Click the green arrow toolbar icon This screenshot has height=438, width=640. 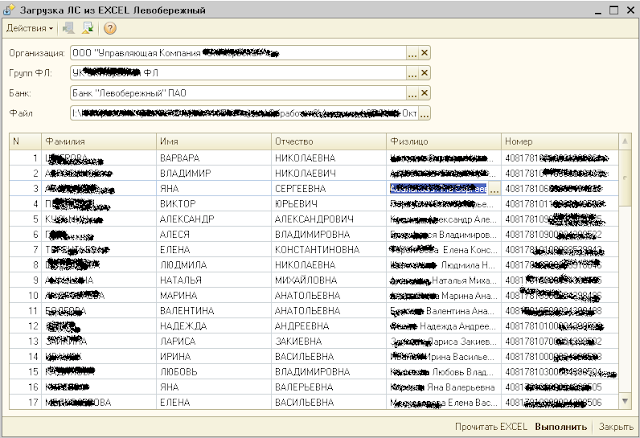[x=88, y=28]
